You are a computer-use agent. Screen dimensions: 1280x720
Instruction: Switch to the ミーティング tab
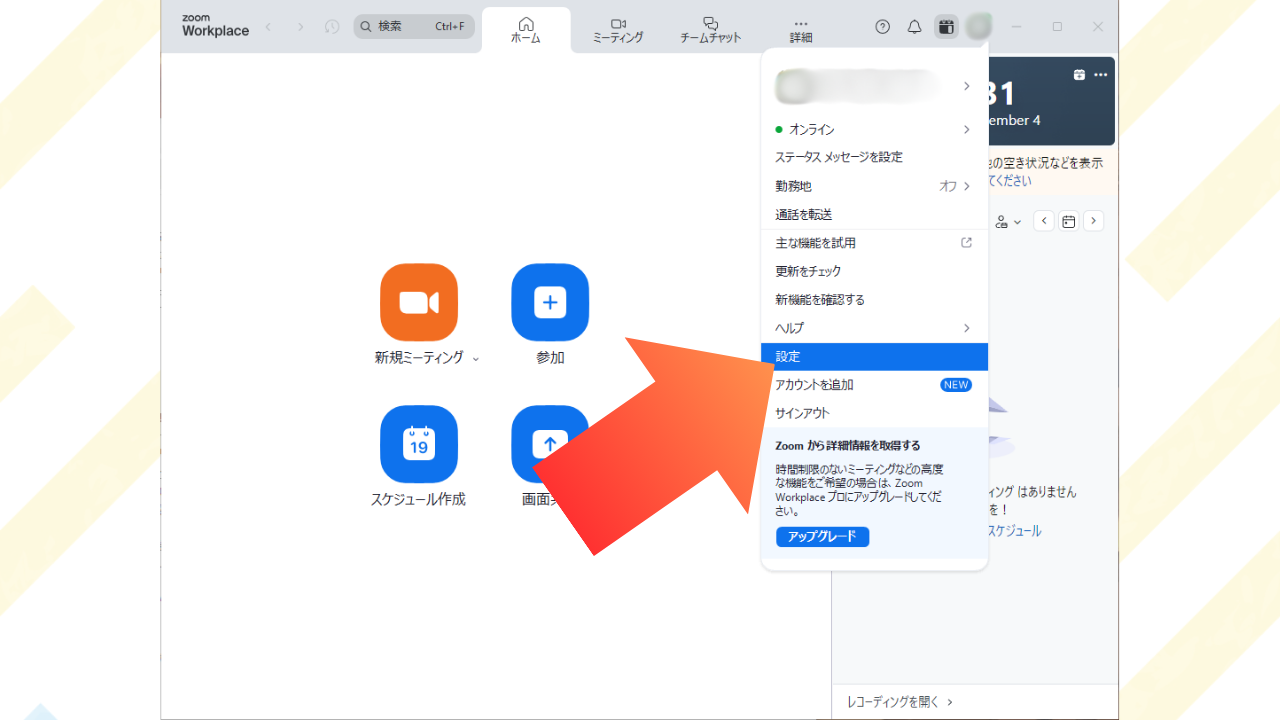tap(618, 30)
